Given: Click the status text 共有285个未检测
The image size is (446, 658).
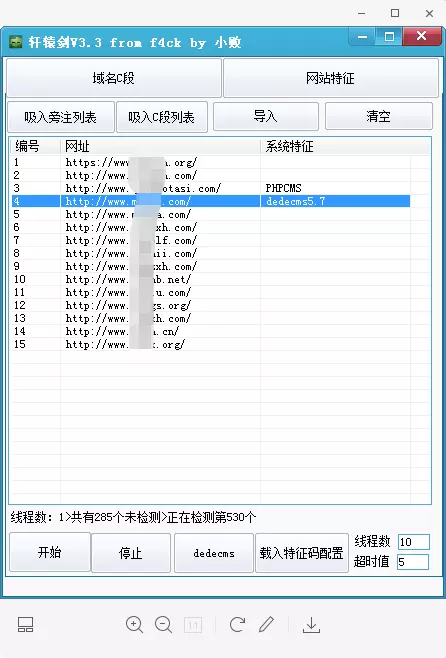Looking at the screenshot, I should tap(116, 517).
